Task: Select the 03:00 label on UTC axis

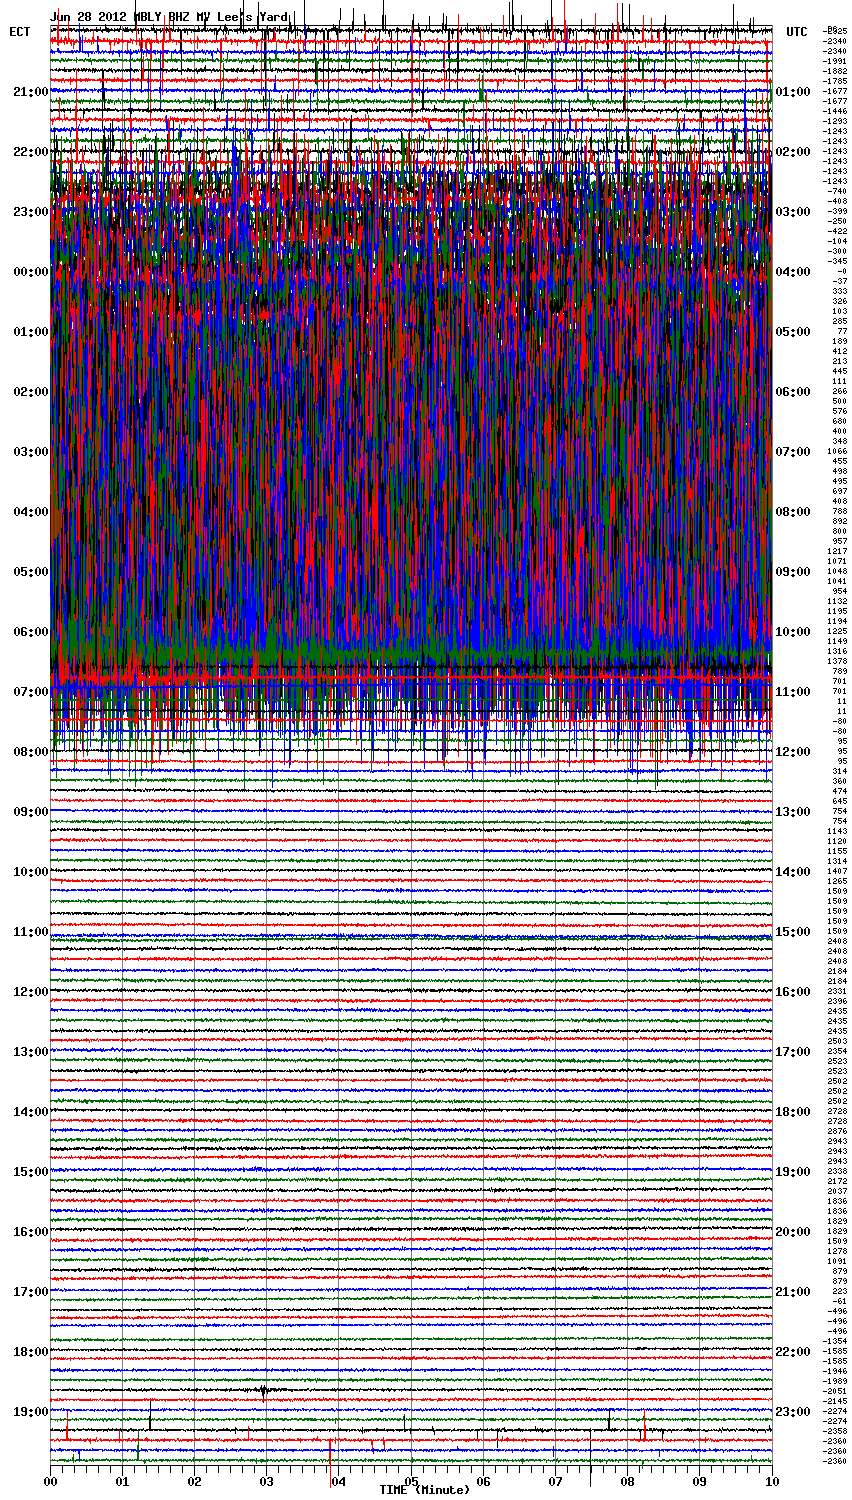Action: [792, 212]
